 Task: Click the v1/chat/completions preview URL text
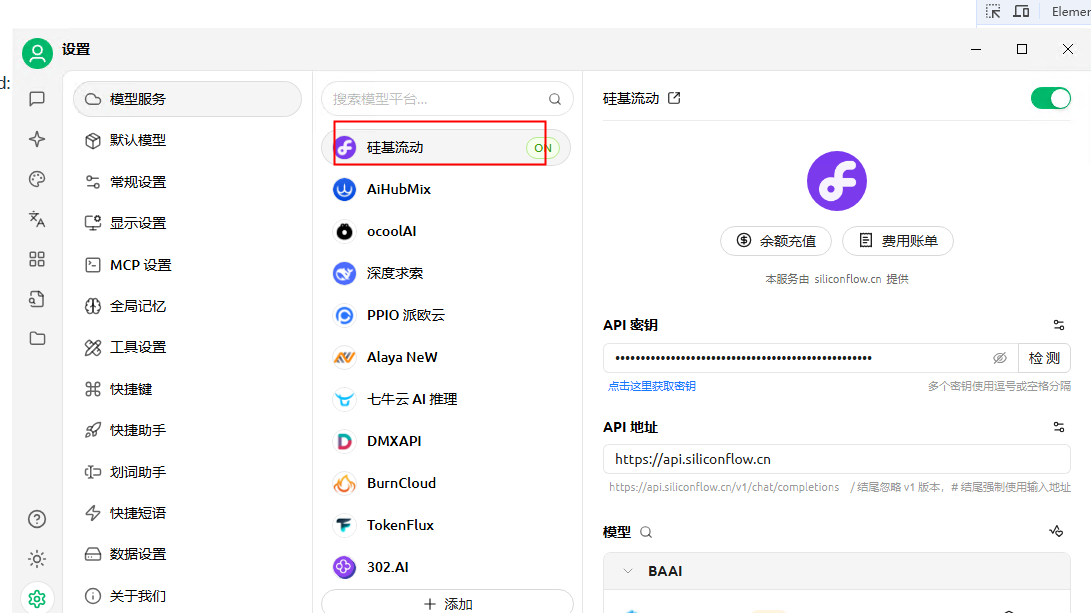pyautogui.click(x=724, y=487)
